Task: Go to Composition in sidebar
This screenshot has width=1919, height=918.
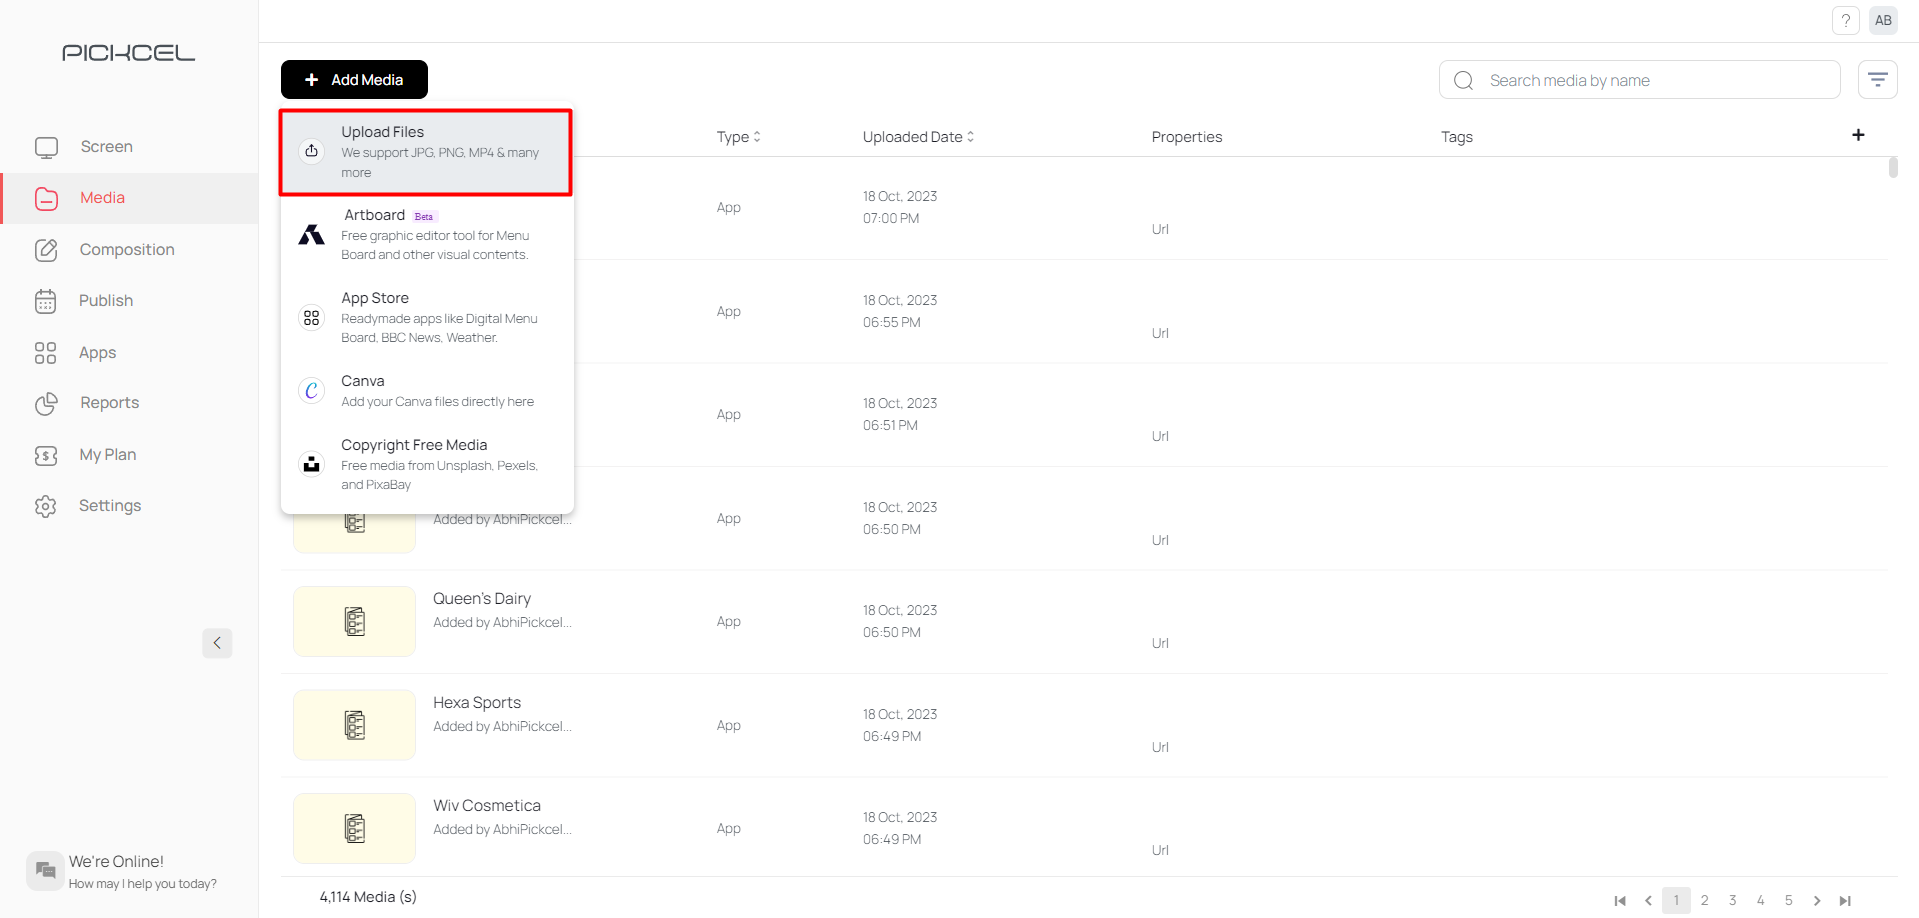Action: point(129,250)
